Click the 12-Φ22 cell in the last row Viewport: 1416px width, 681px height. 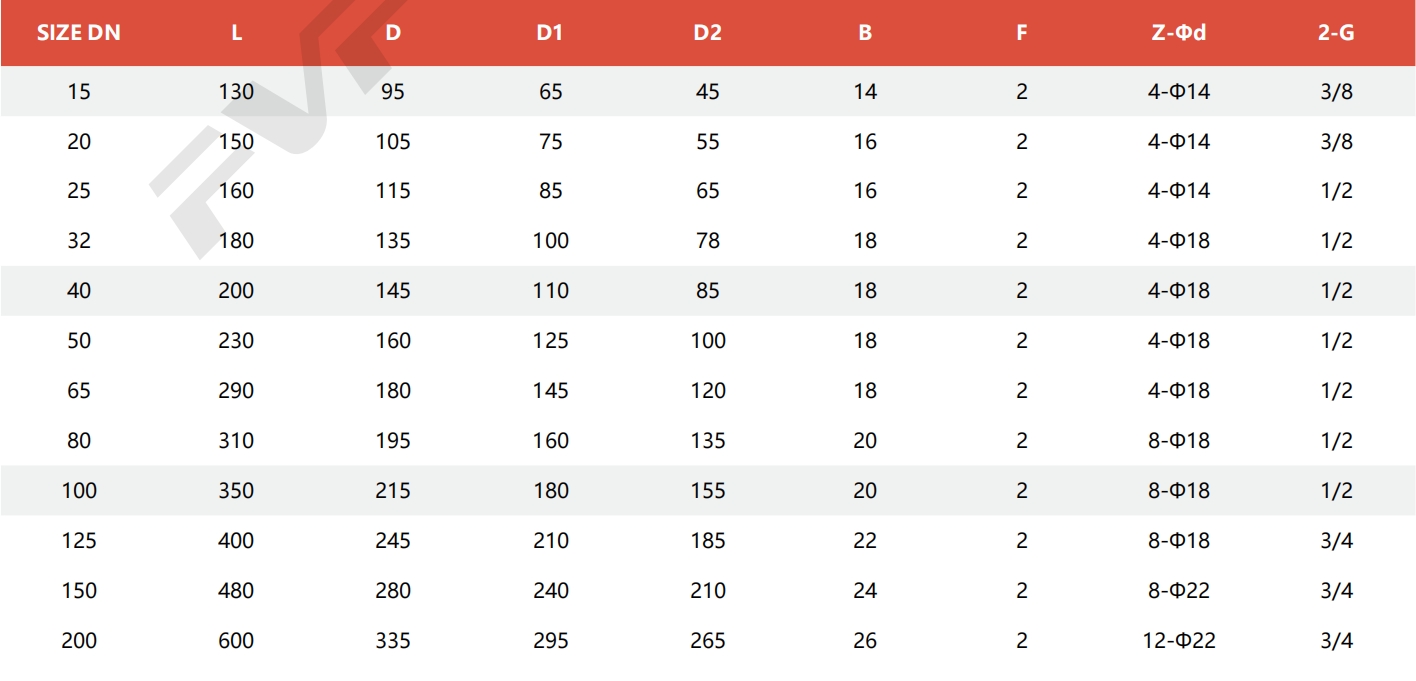pos(1179,641)
